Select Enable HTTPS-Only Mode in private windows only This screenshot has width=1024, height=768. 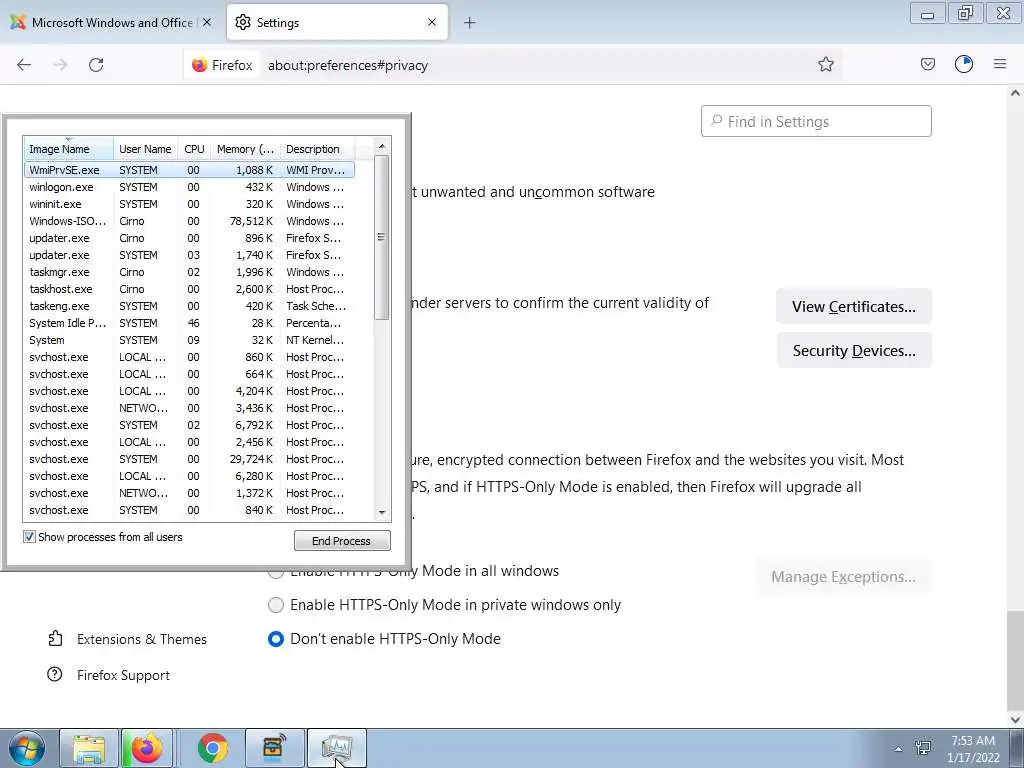coord(276,605)
